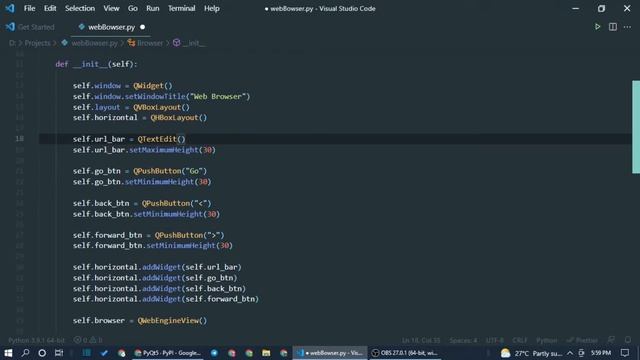Viewport: 640px width, 360px height.
Task: Open the weather 27°C Partly sunny widget
Action: click(x=531, y=353)
